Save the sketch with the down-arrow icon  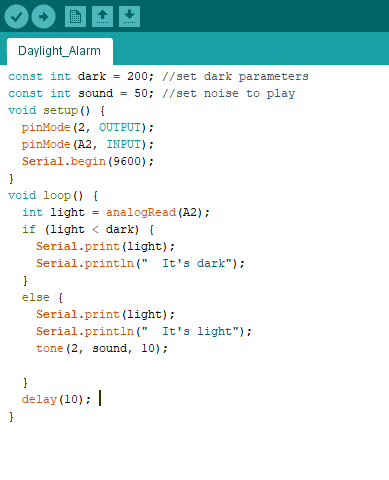pos(129,16)
